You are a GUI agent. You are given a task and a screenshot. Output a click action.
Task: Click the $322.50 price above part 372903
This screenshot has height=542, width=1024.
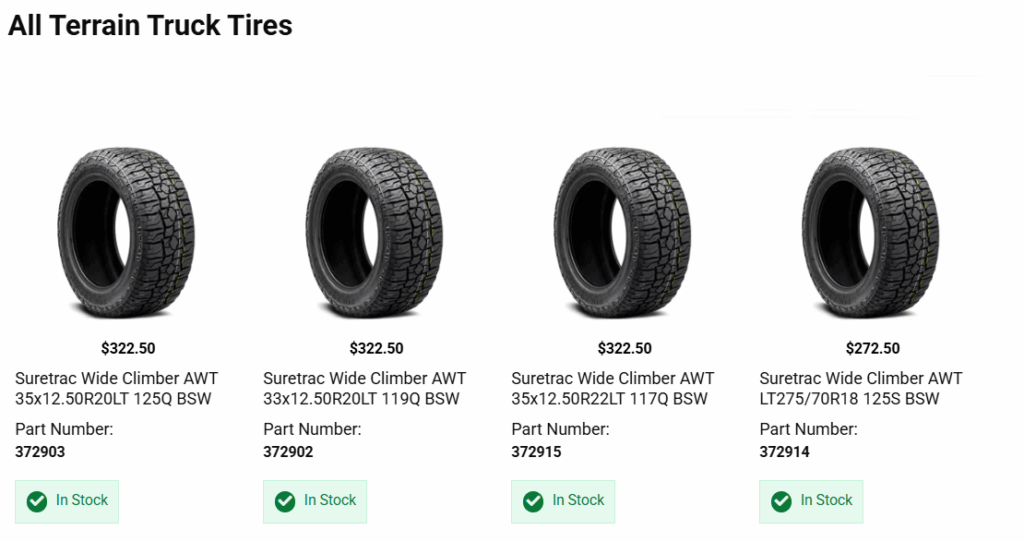pyautogui.click(x=128, y=349)
